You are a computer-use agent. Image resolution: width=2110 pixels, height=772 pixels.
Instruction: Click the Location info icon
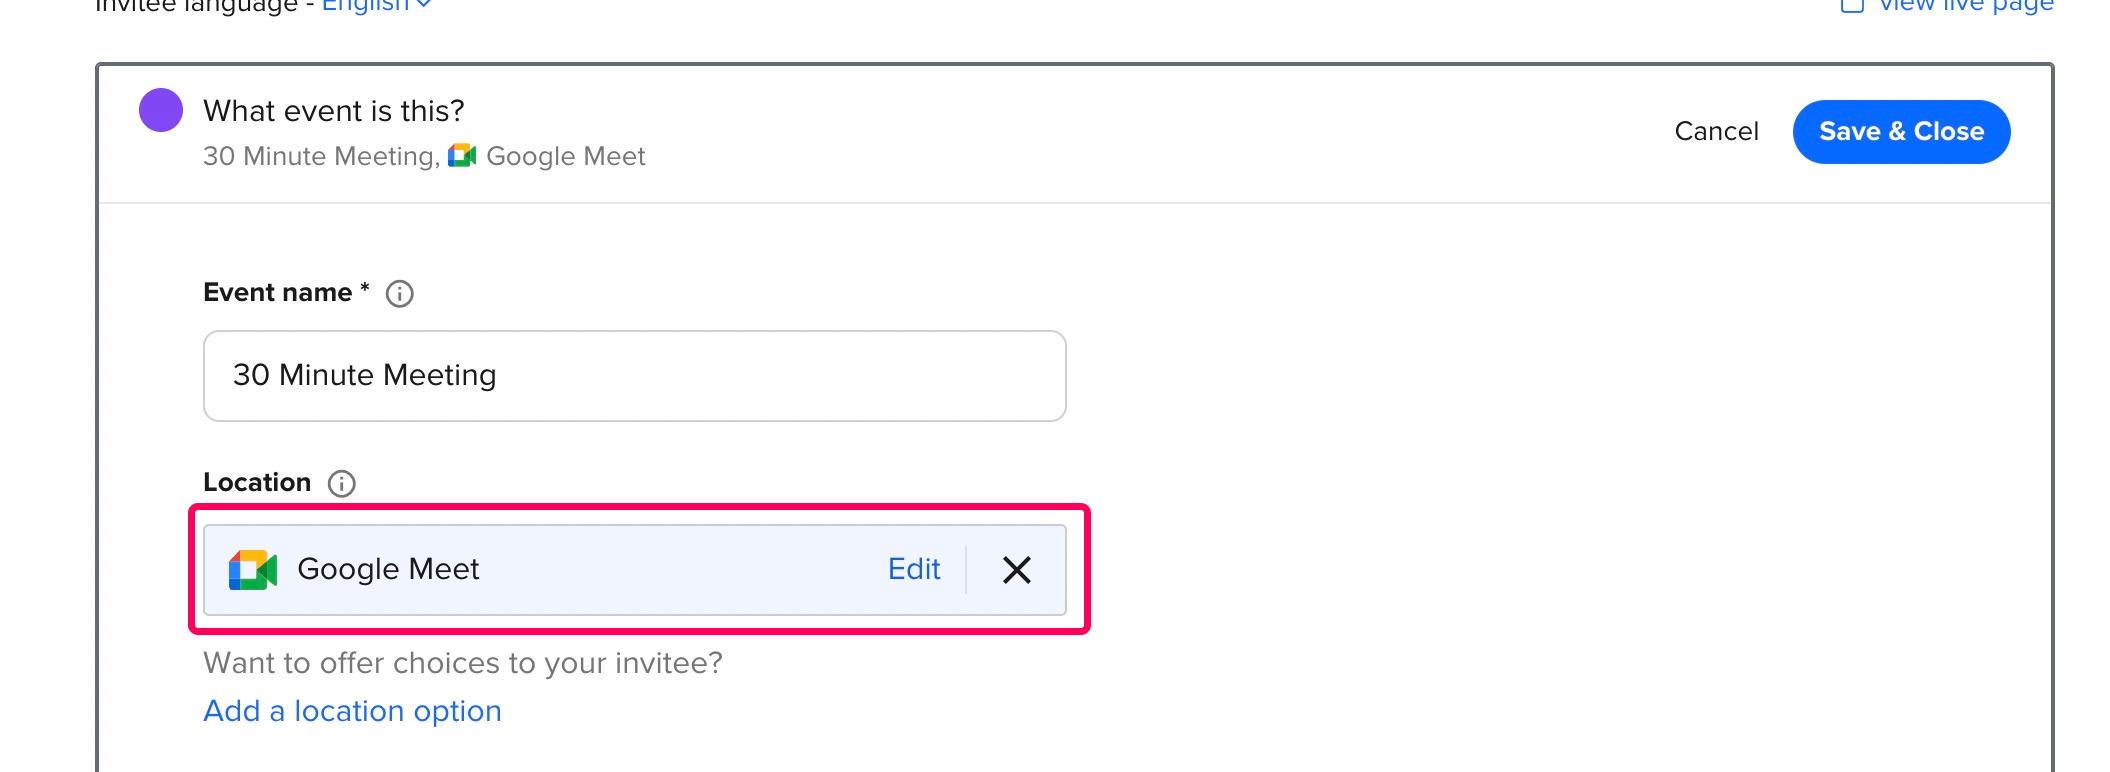[341, 483]
